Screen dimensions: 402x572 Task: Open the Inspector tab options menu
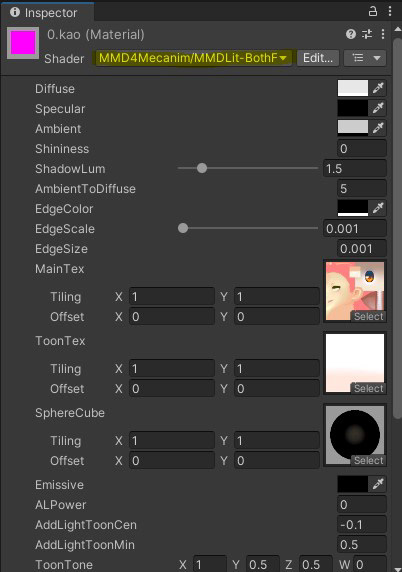[x=390, y=12]
